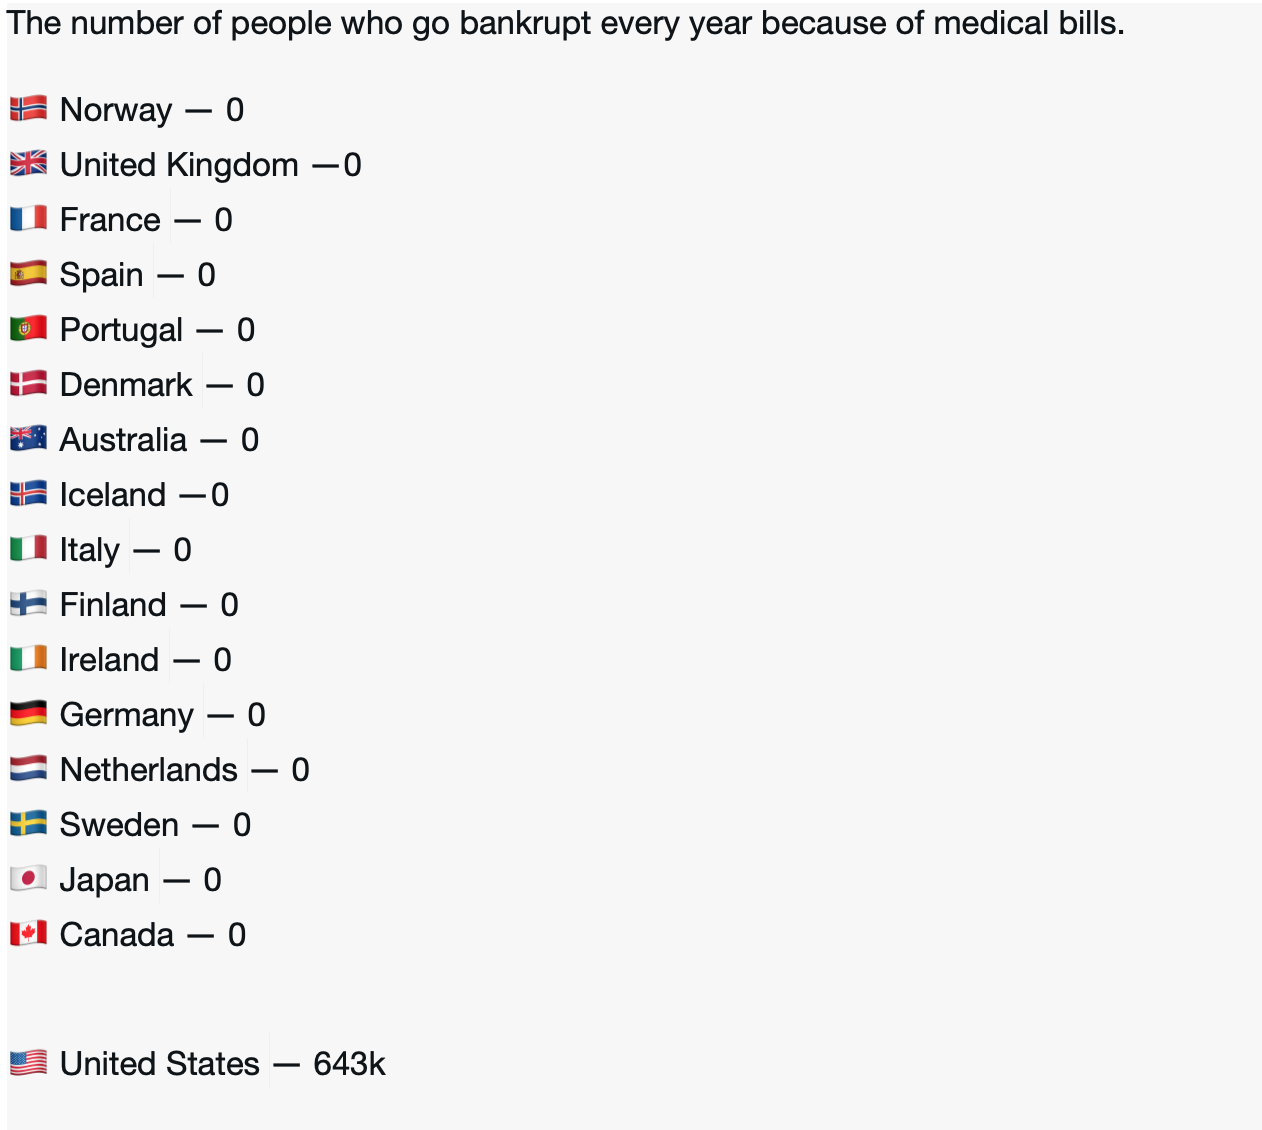Click the Canada flag emoji
Viewport: 1262px width, 1130px height.
(x=28, y=933)
